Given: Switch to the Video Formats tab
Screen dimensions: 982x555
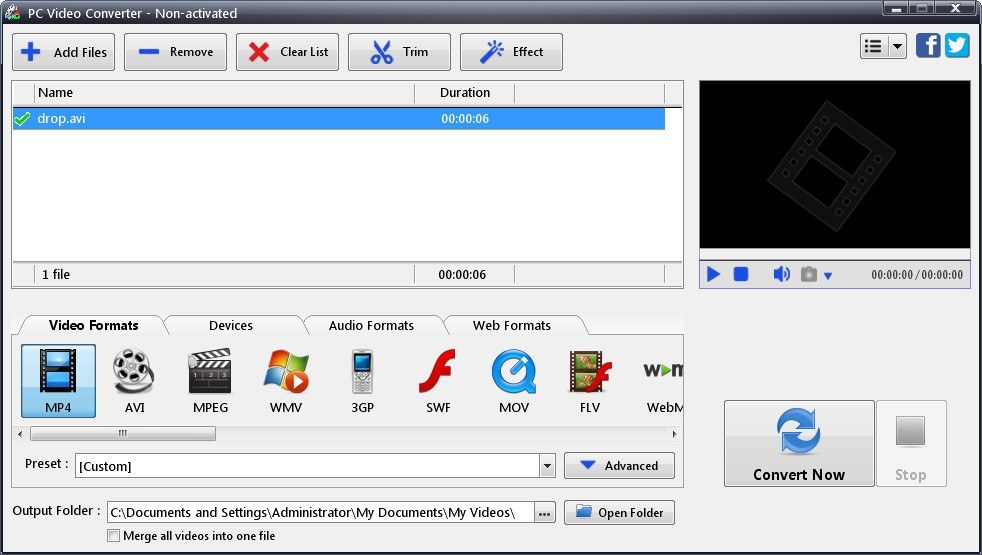Looking at the screenshot, I should click(x=93, y=325).
